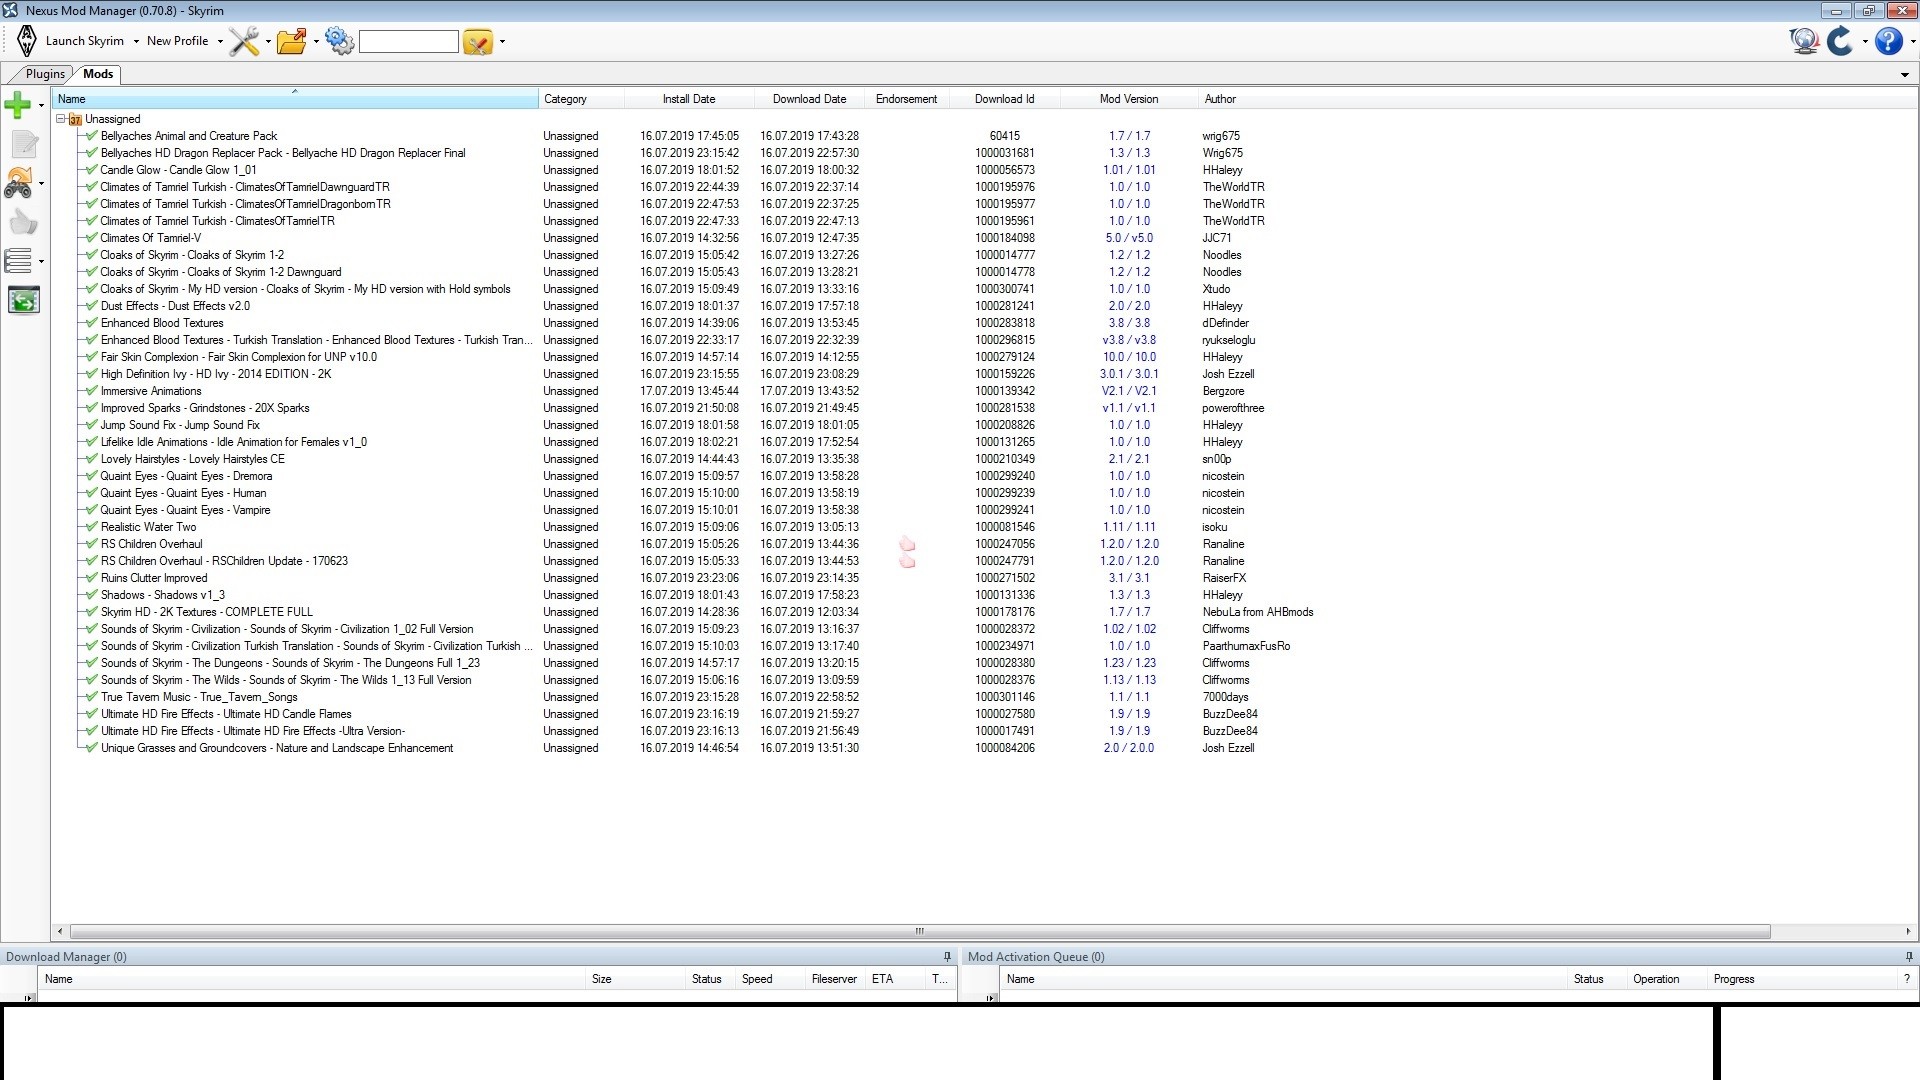Click the globe online/offline login icon
1920x1080 pixels.
(1804, 41)
